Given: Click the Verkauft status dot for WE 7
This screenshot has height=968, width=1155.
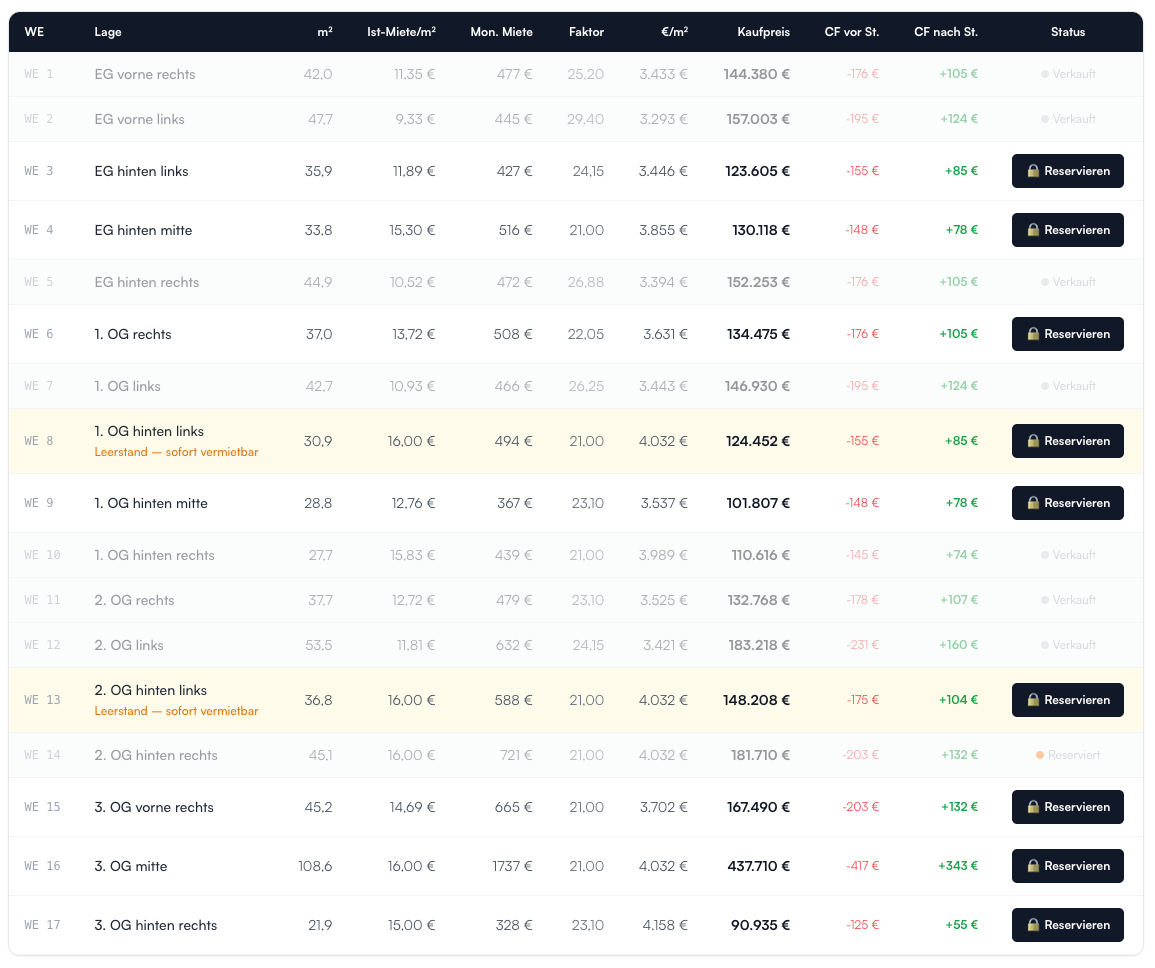Looking at the screenshot, I should click(x=1045, y=386).
